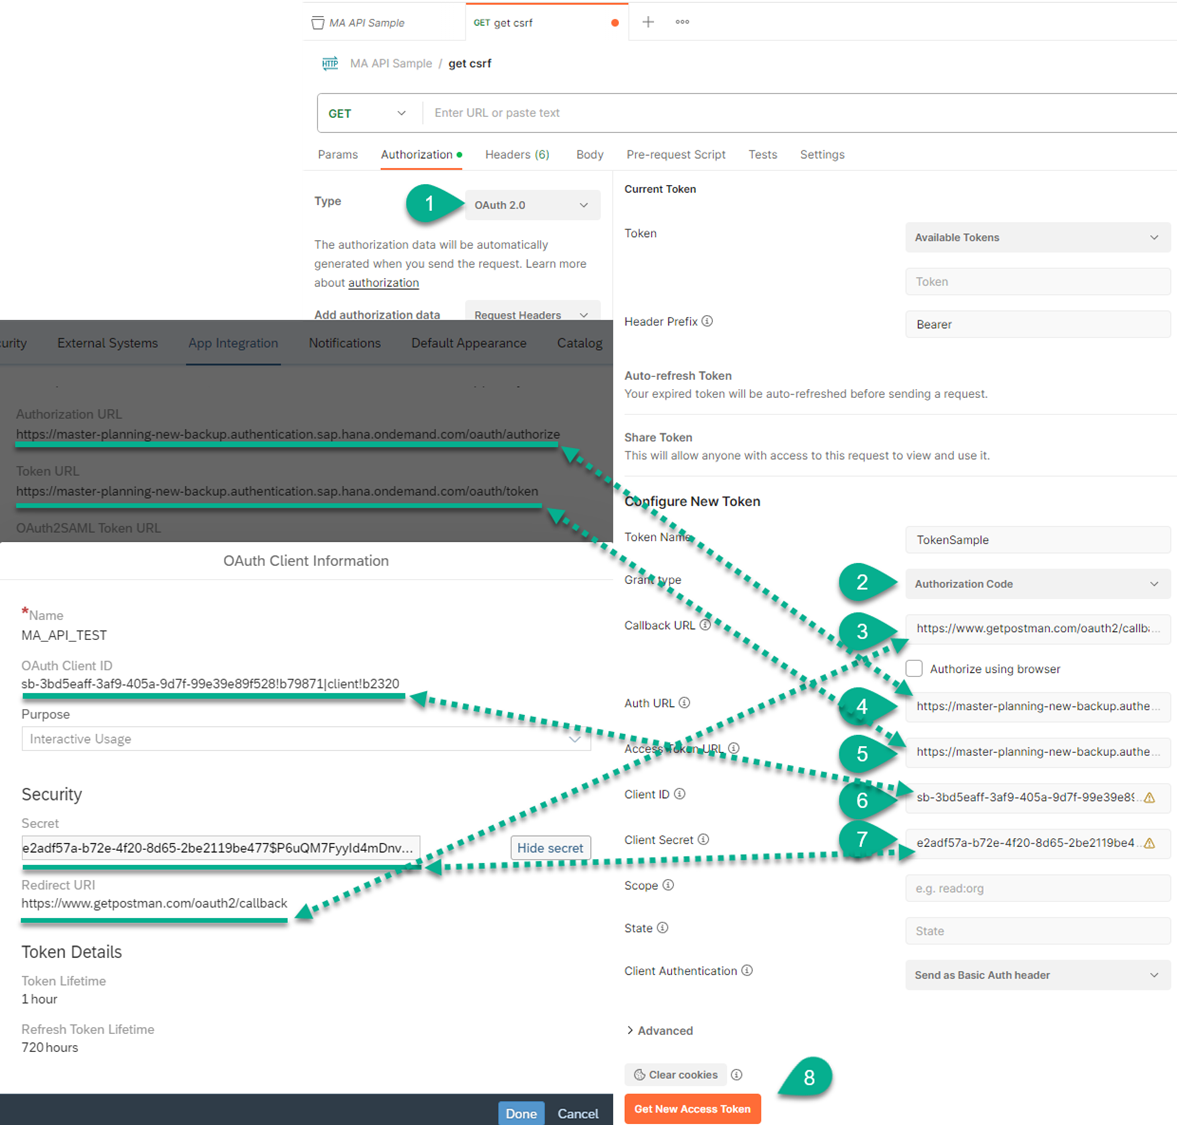Click MA API Sample breadcrumb link
Screen dimensions: 1177x1125
[x=391, y=64]
